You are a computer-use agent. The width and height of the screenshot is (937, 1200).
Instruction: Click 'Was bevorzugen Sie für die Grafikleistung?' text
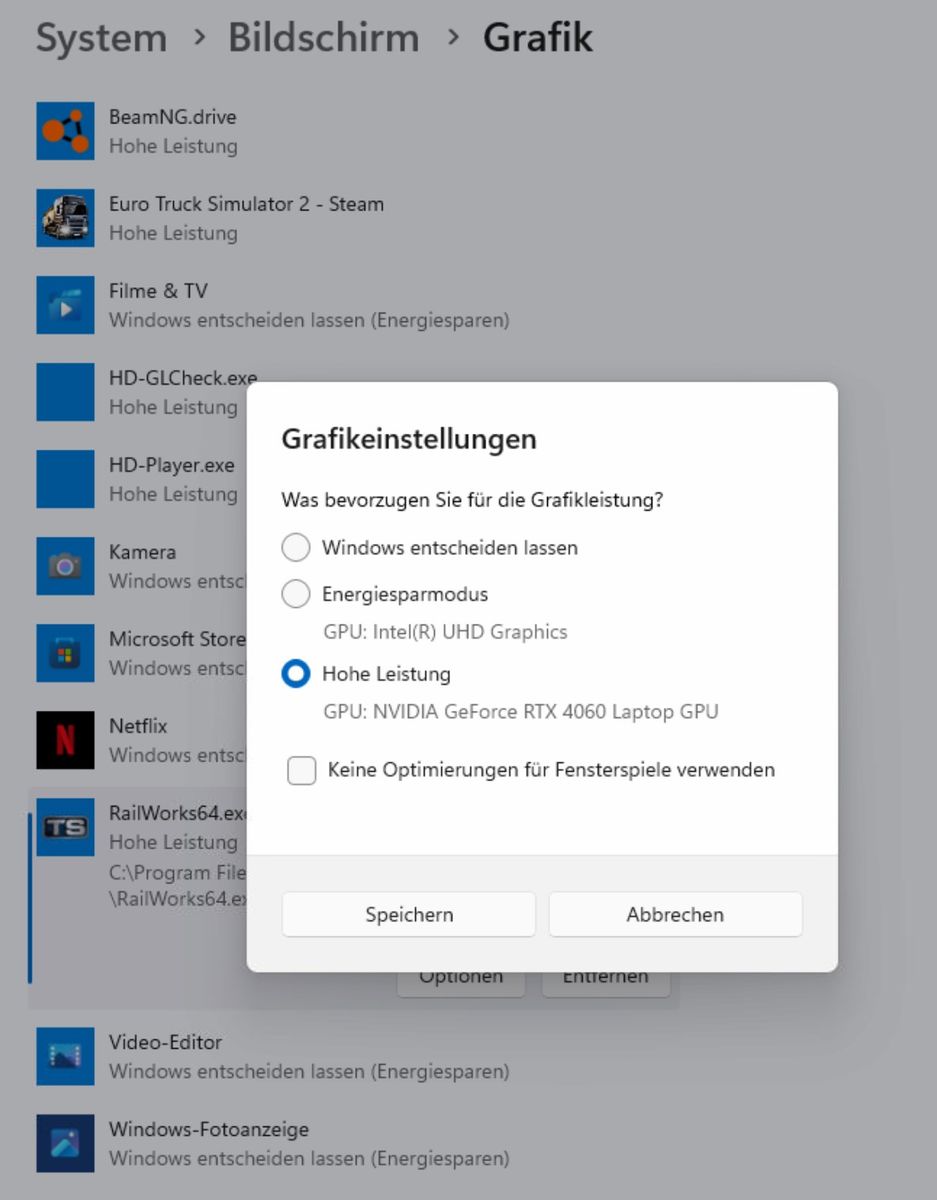tap(472, 499)
